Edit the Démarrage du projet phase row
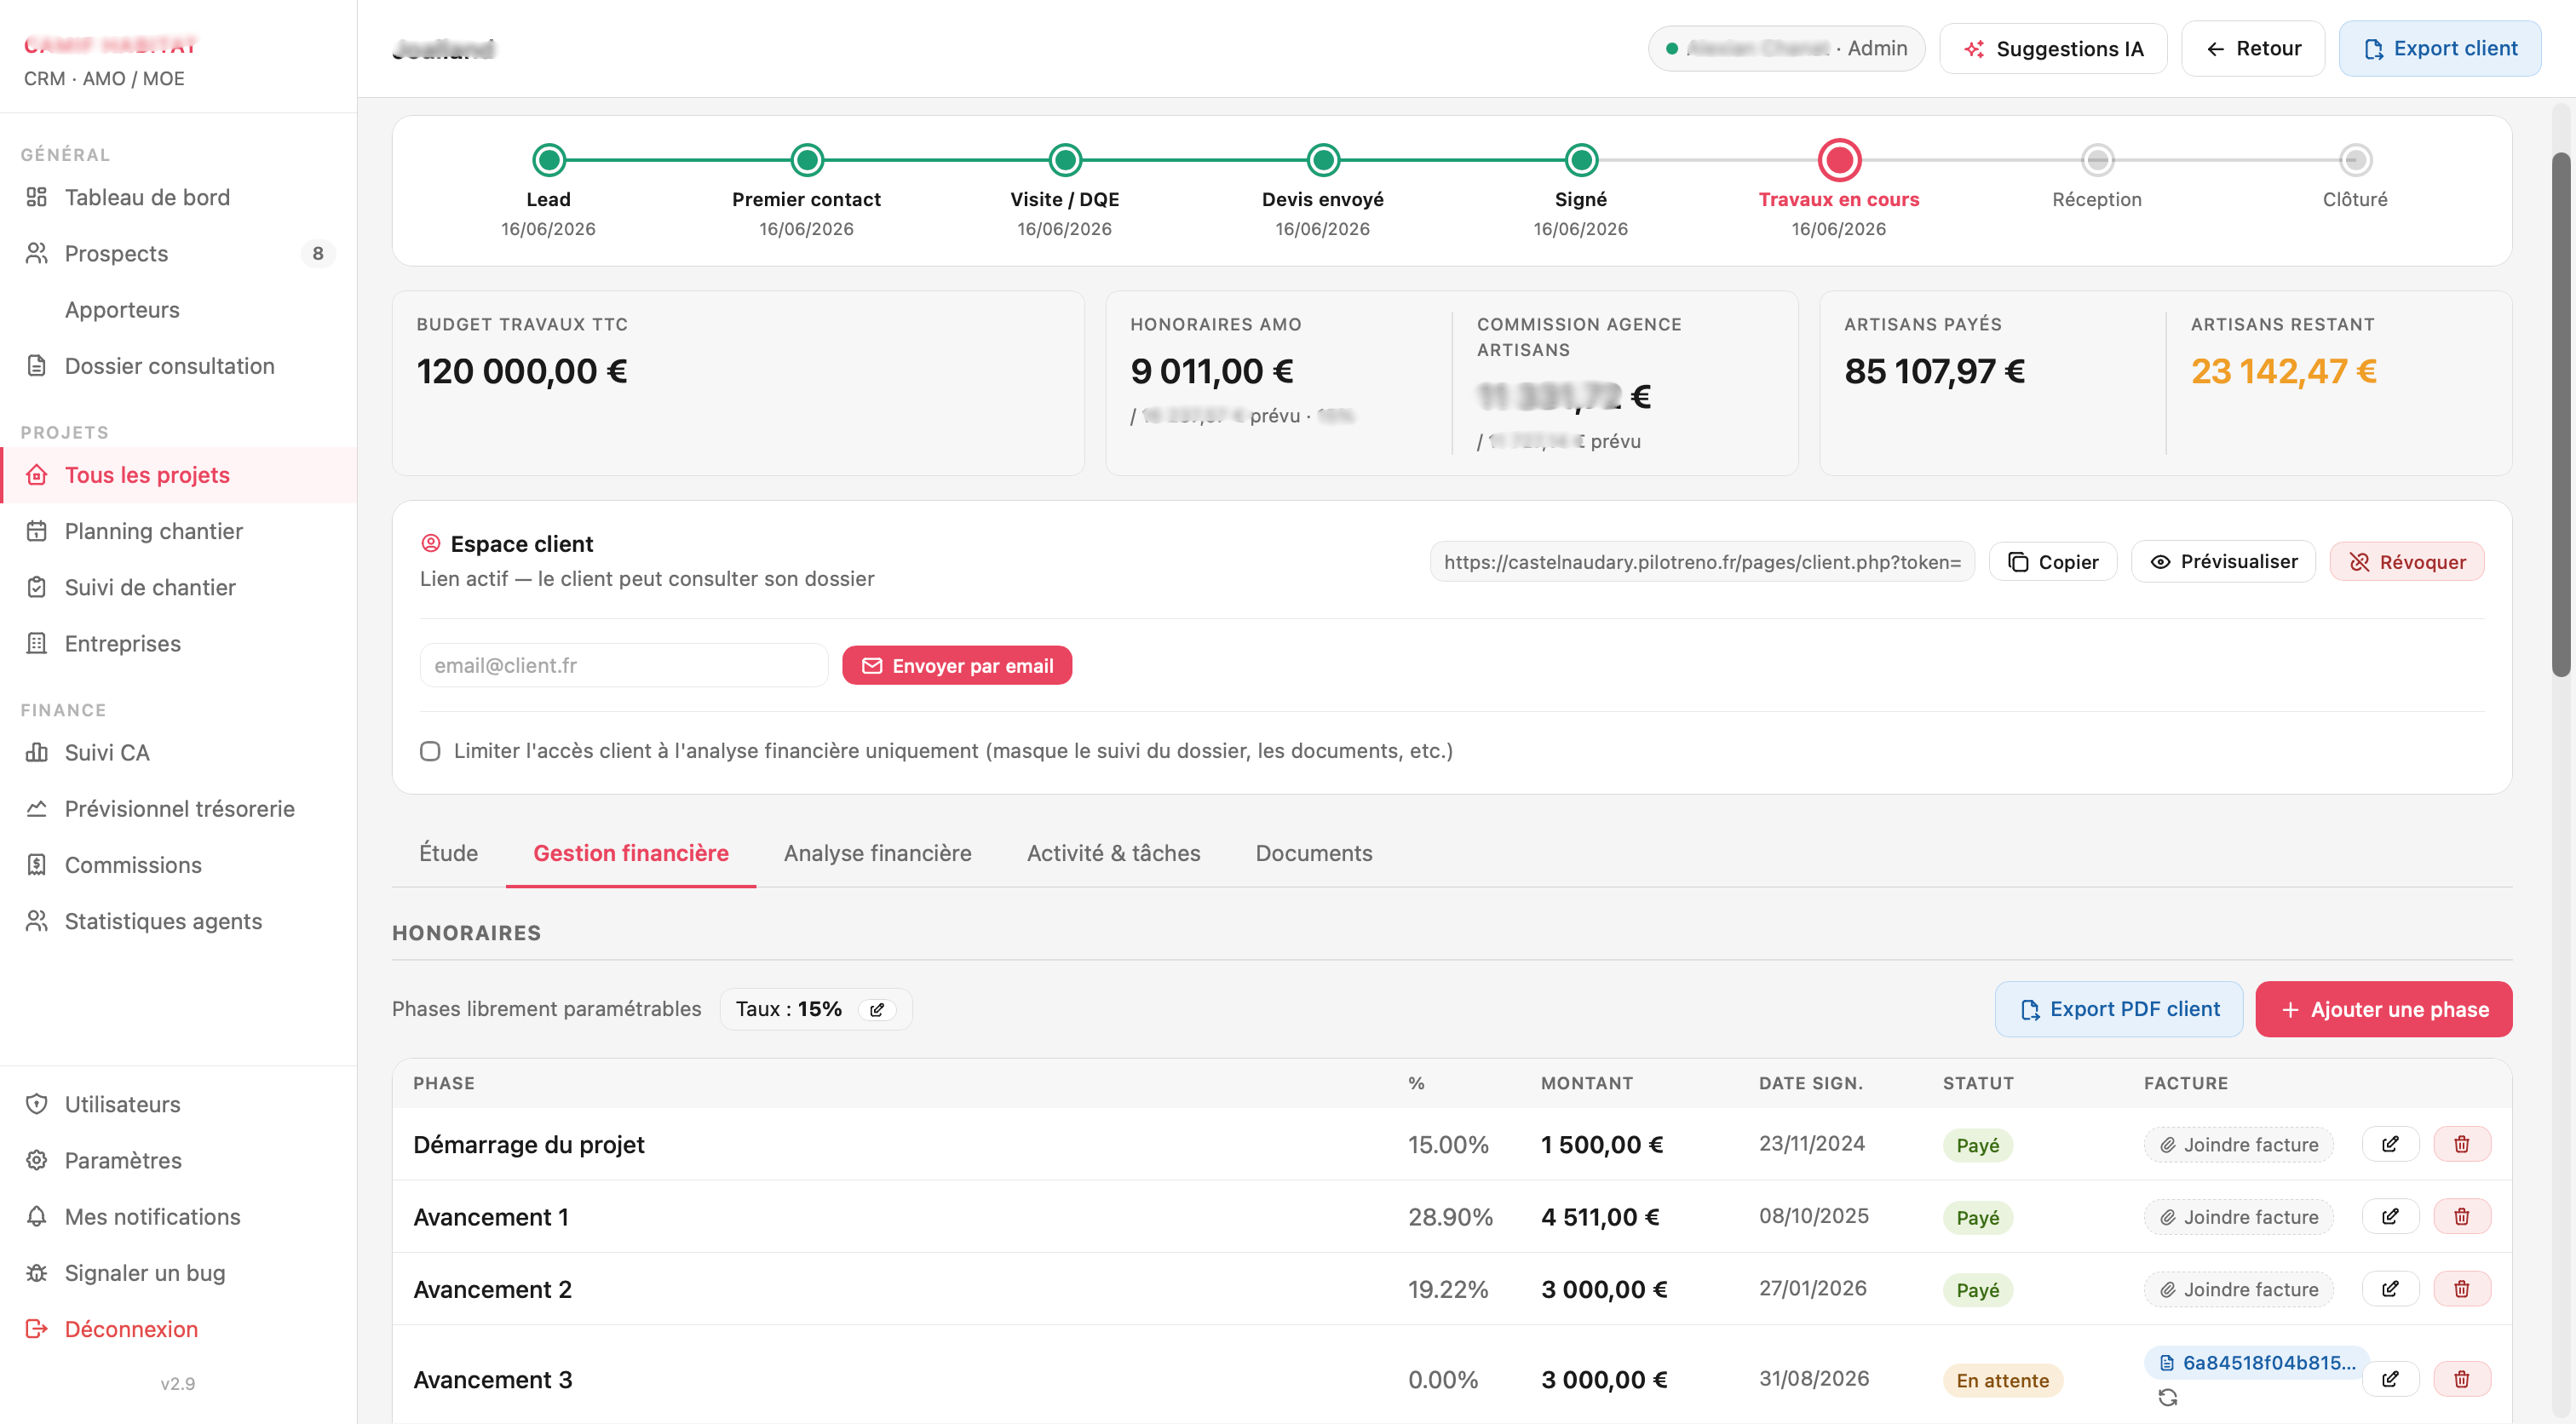Screen dimensions: 2576x1424 coord(2390,1144)
